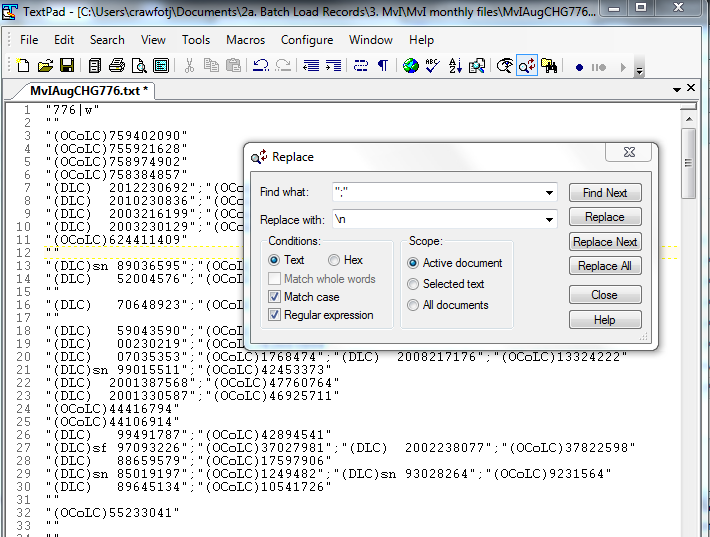The image size is (710, 537).
Task: Click the Print icon in the toolbar
Action: (x=116, y=66)
